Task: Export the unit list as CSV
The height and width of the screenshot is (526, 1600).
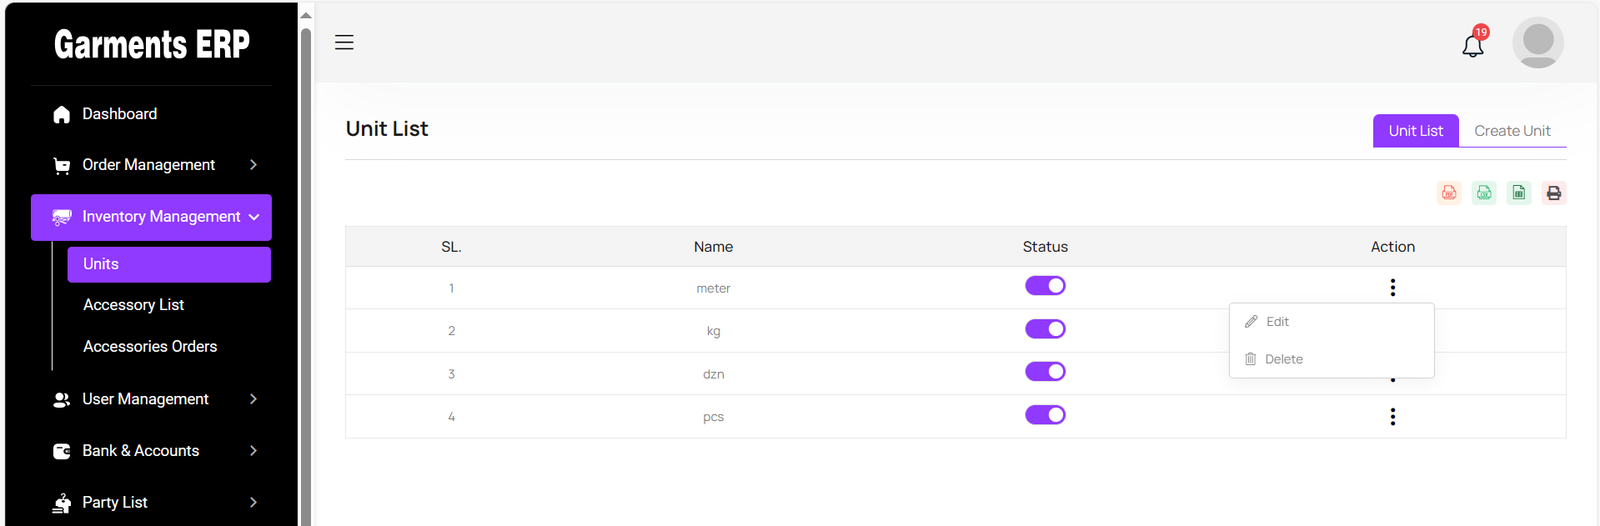Action: pyautogui.click(x=1484, y=193)
